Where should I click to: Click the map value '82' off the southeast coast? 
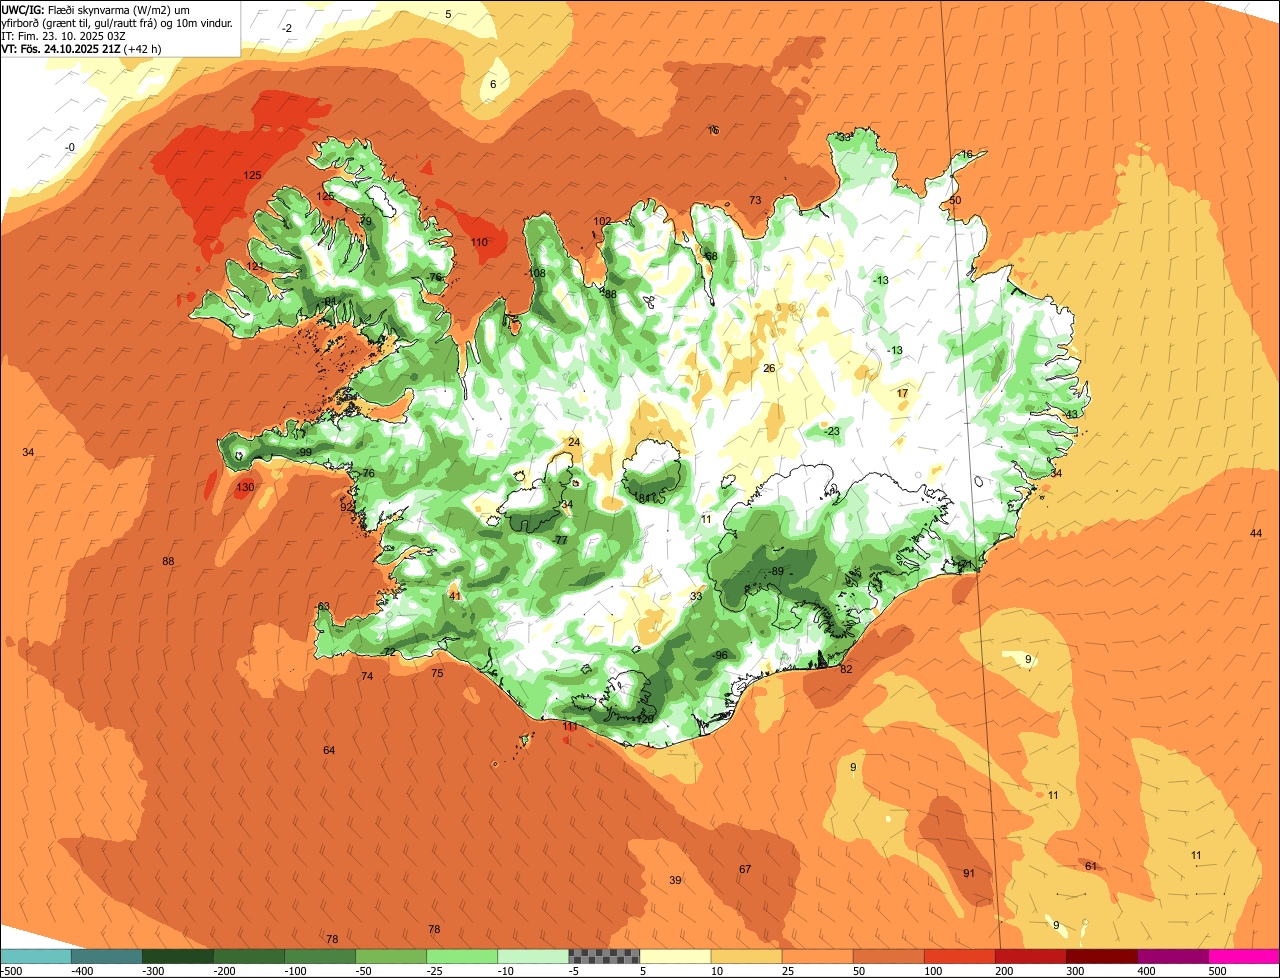pos(846,669)
